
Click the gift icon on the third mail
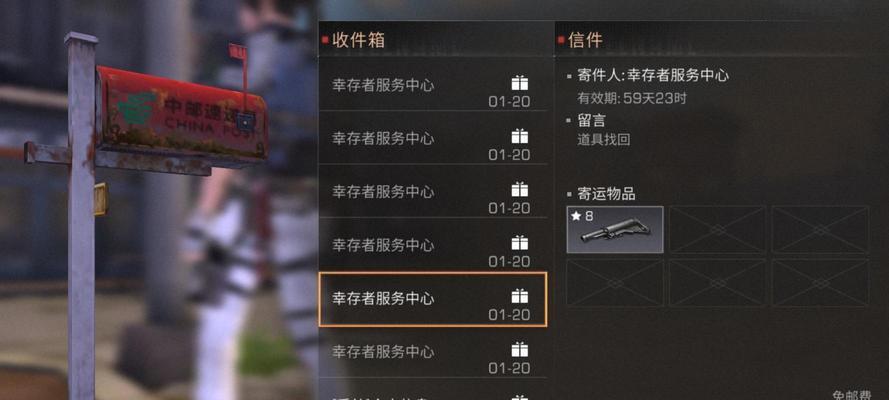[519, 189]
